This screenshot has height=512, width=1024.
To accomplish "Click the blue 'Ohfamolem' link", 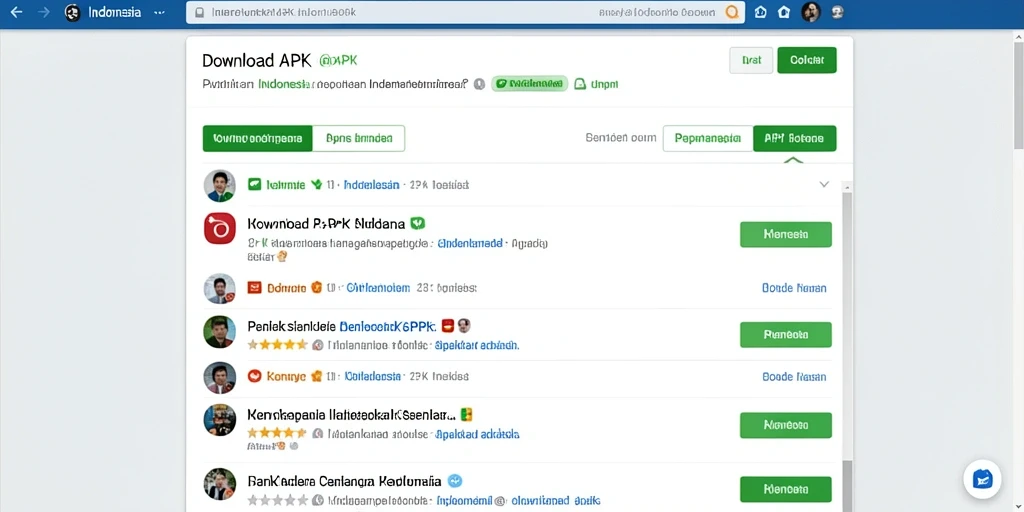I will (378, 287).
